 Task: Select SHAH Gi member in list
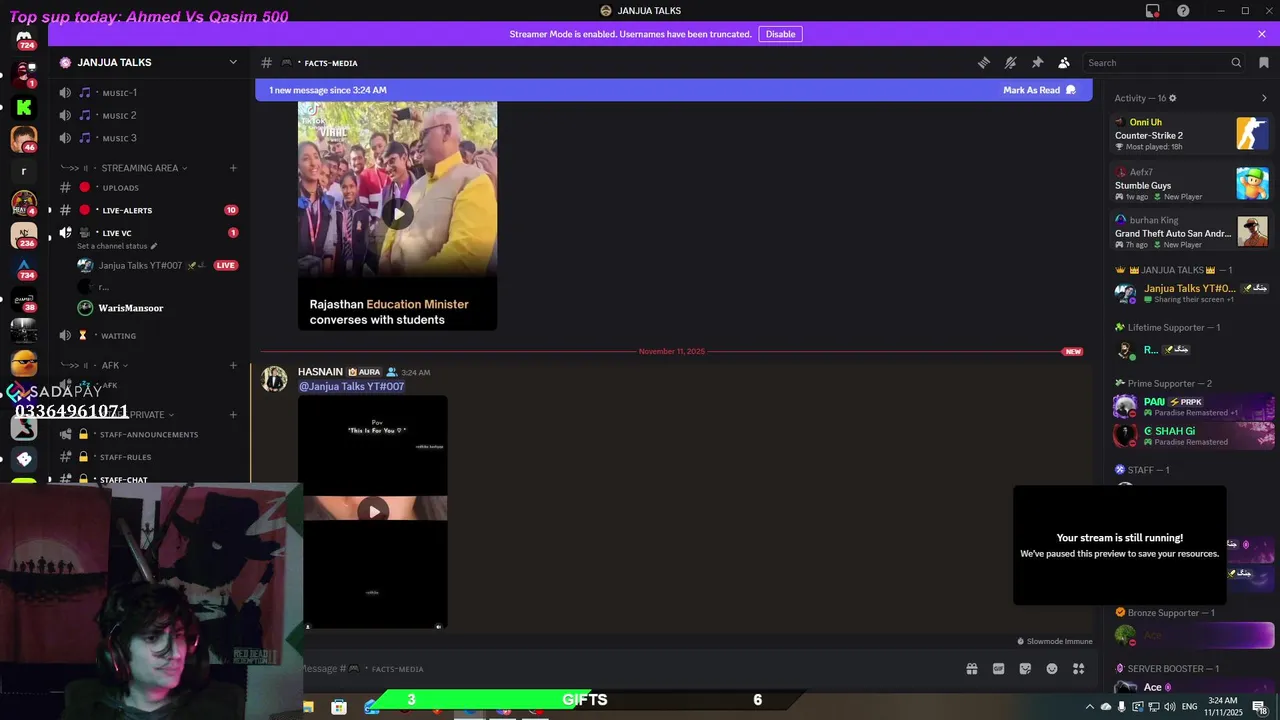1191,436
